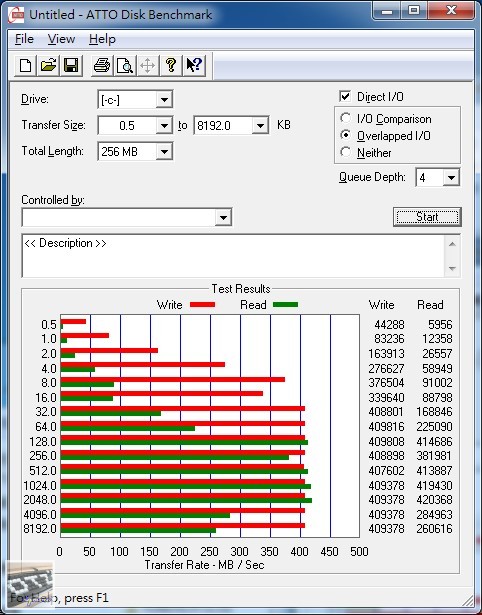The width and height of the screenshot is (482, 615).
Task: Click the ATTO application icon in the title bar
Action: pos(16,15)
